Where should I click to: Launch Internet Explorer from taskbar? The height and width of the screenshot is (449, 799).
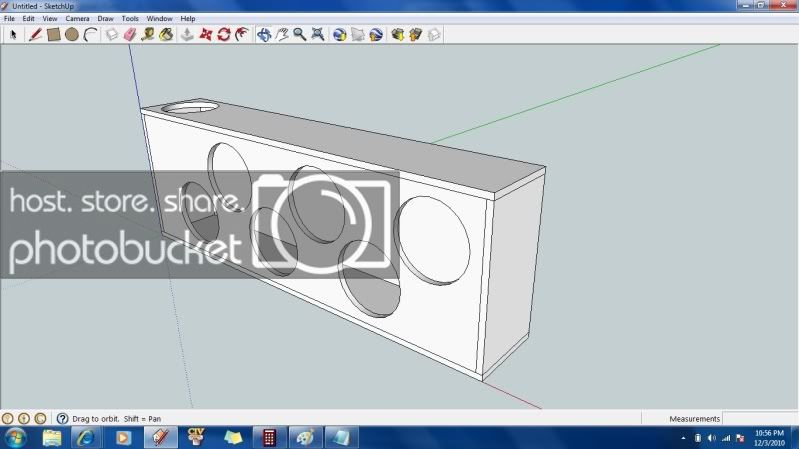point(86,437)
